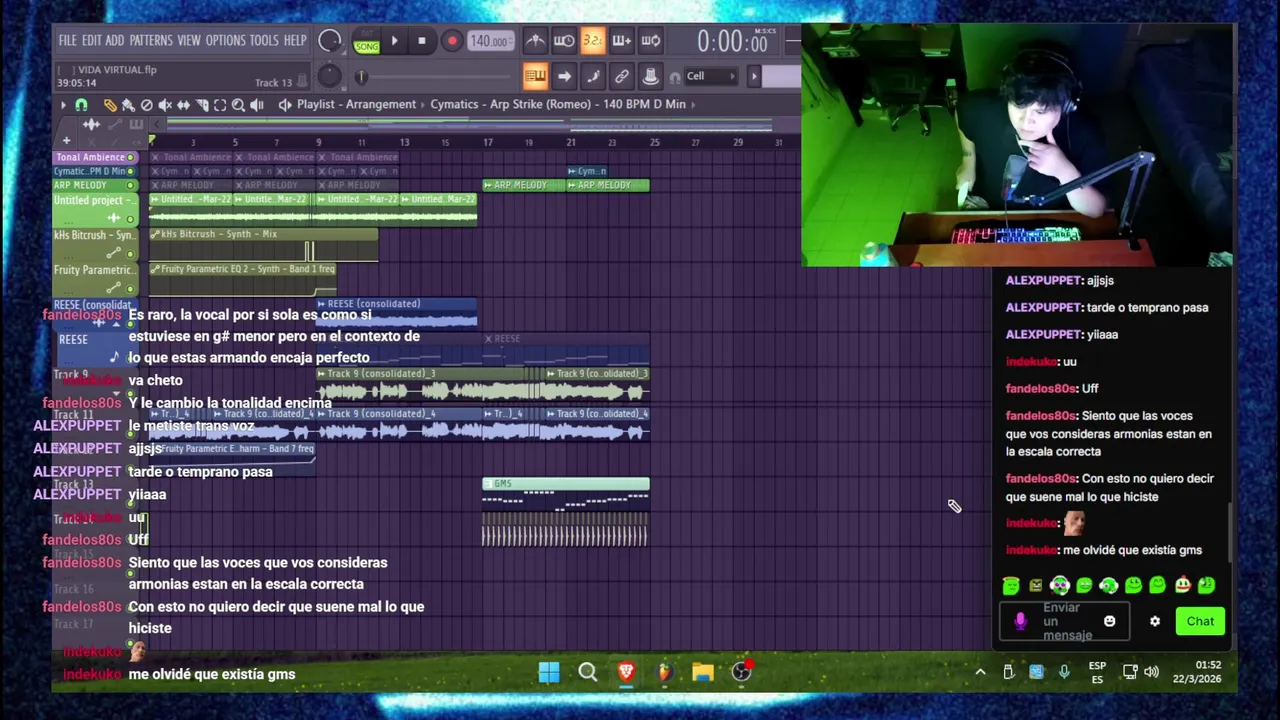Click the Chat button
The height and width of the screenshot is (720, 1280).
coord(1200,621)
